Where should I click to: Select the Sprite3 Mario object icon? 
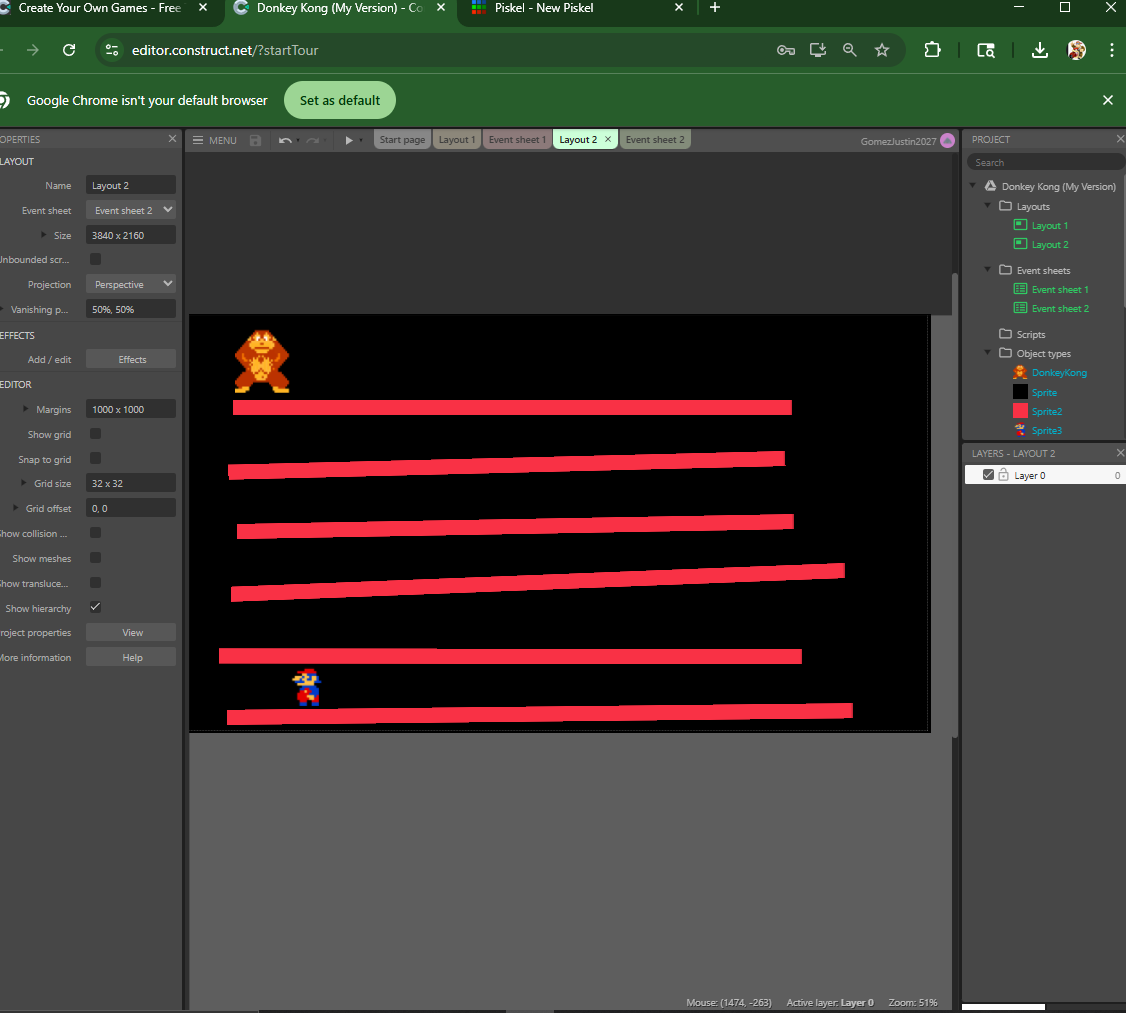(1020, 430)
